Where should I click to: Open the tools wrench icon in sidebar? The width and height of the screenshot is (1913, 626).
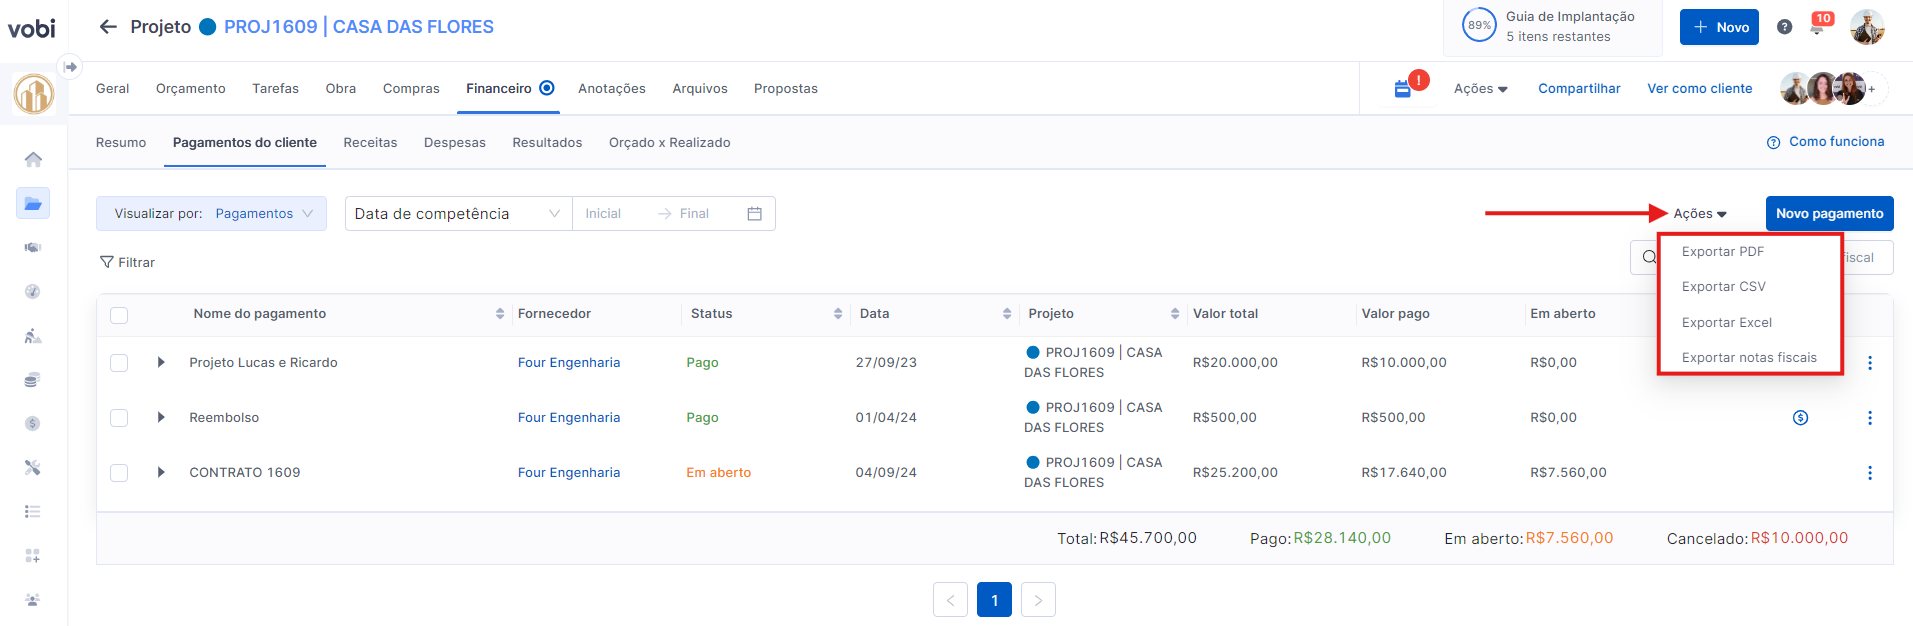(33, 467)
